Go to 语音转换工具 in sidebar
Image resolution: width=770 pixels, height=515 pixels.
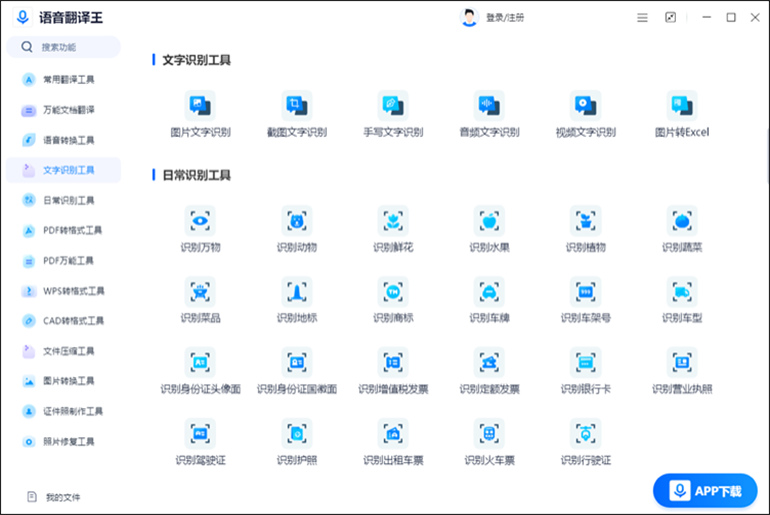pos(63,140)
